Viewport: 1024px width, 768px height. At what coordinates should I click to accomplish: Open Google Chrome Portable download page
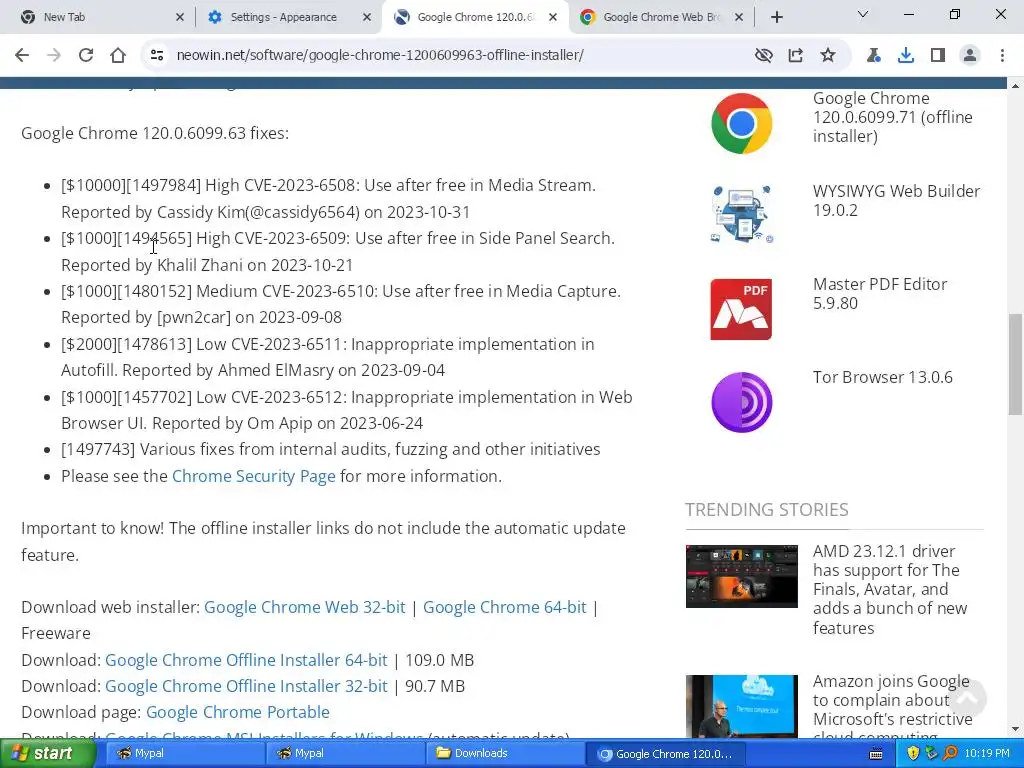[x=238, y=712]
